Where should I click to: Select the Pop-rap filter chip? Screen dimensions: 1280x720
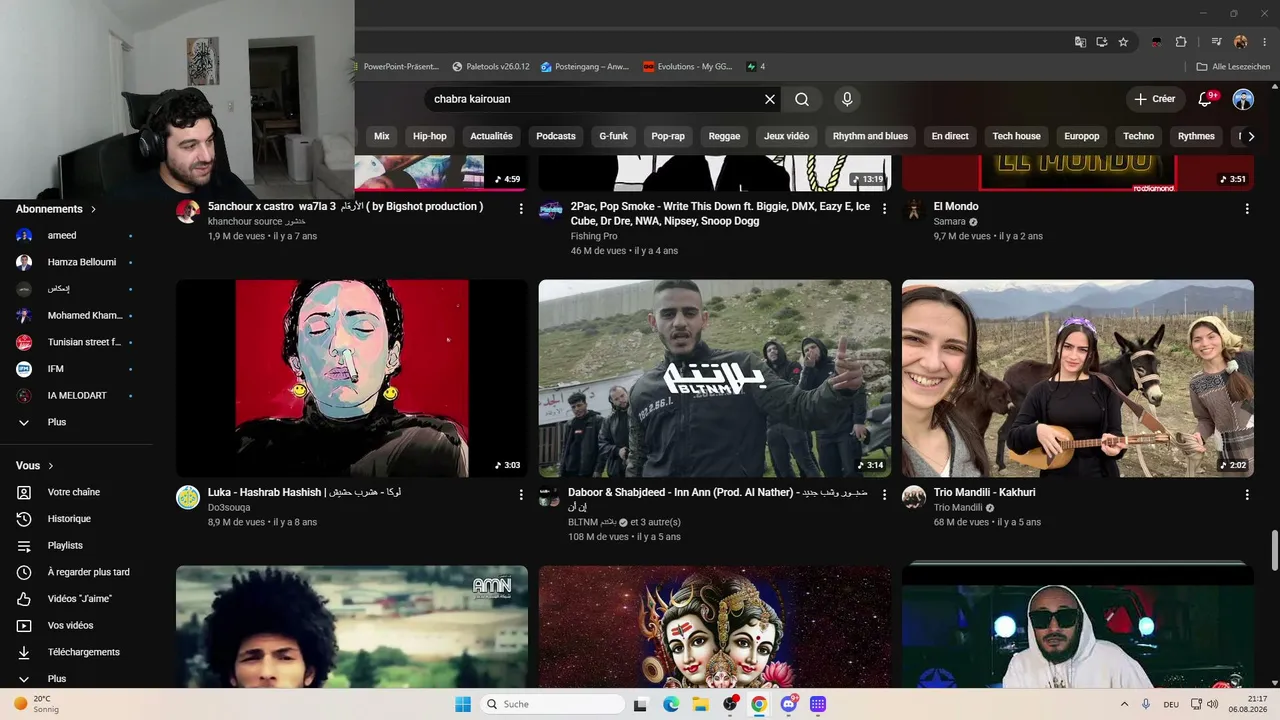click(x=668, y=136)
